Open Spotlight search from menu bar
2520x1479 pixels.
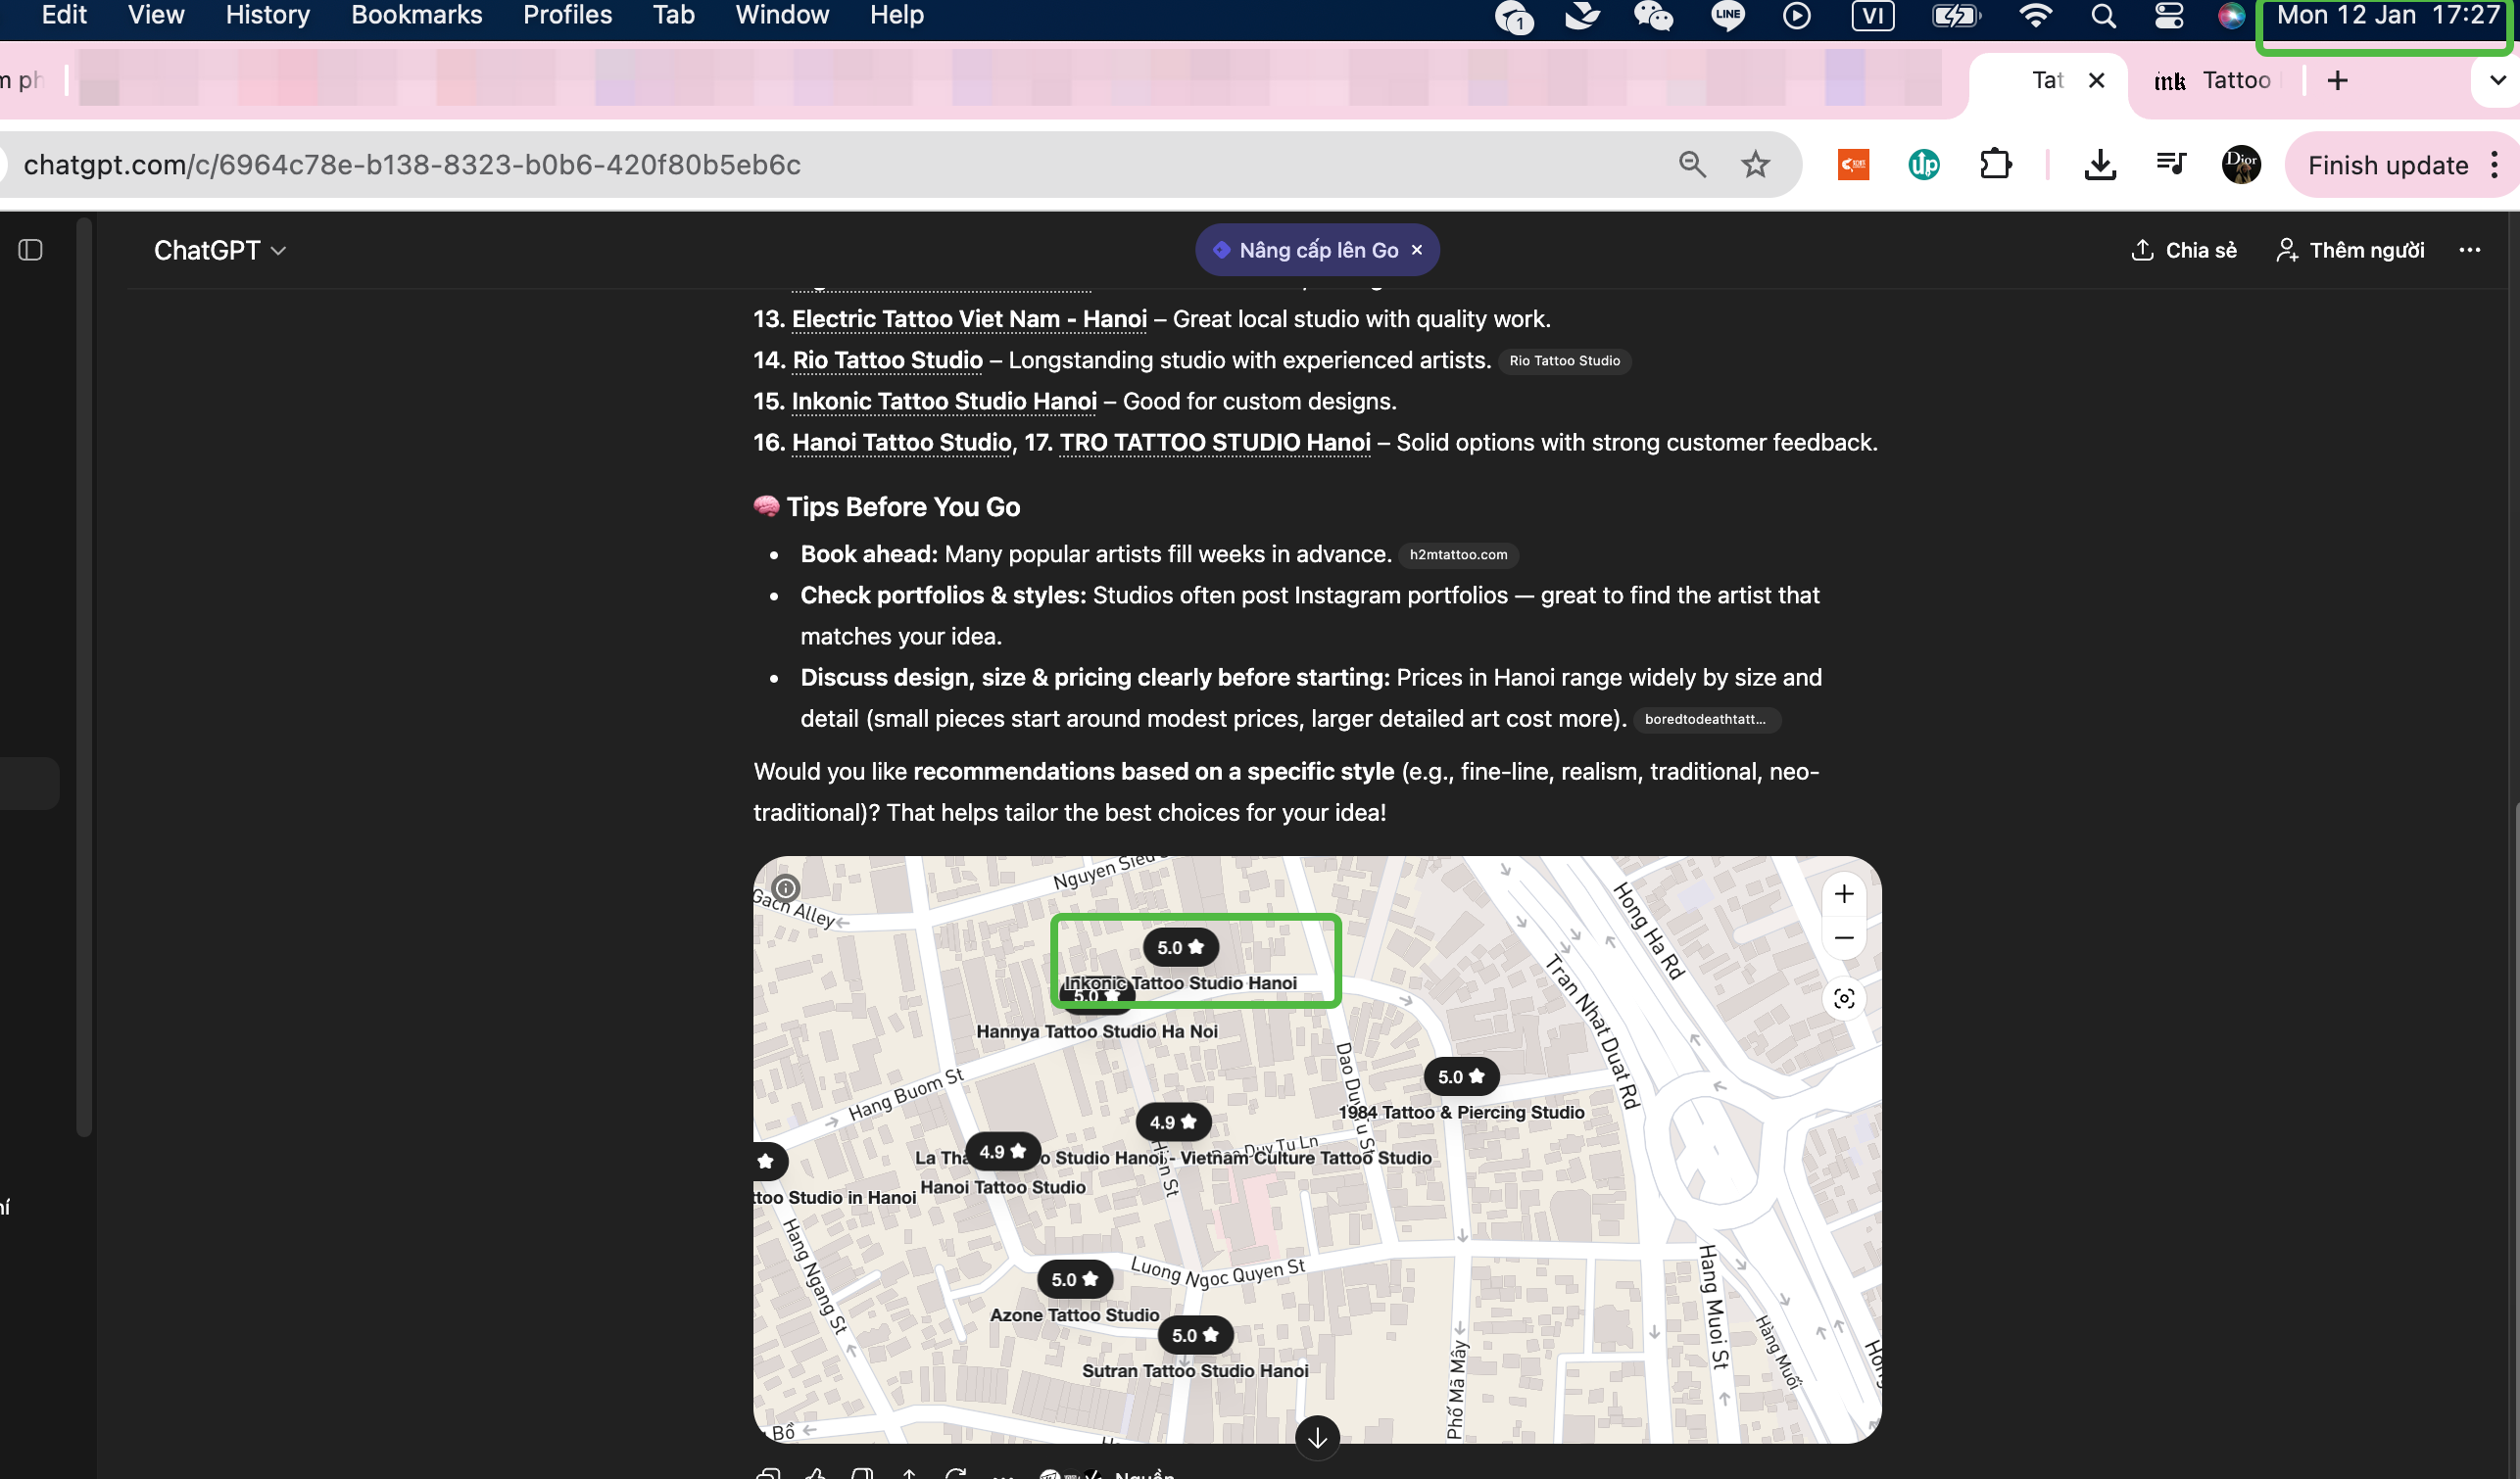point(2103,15)
